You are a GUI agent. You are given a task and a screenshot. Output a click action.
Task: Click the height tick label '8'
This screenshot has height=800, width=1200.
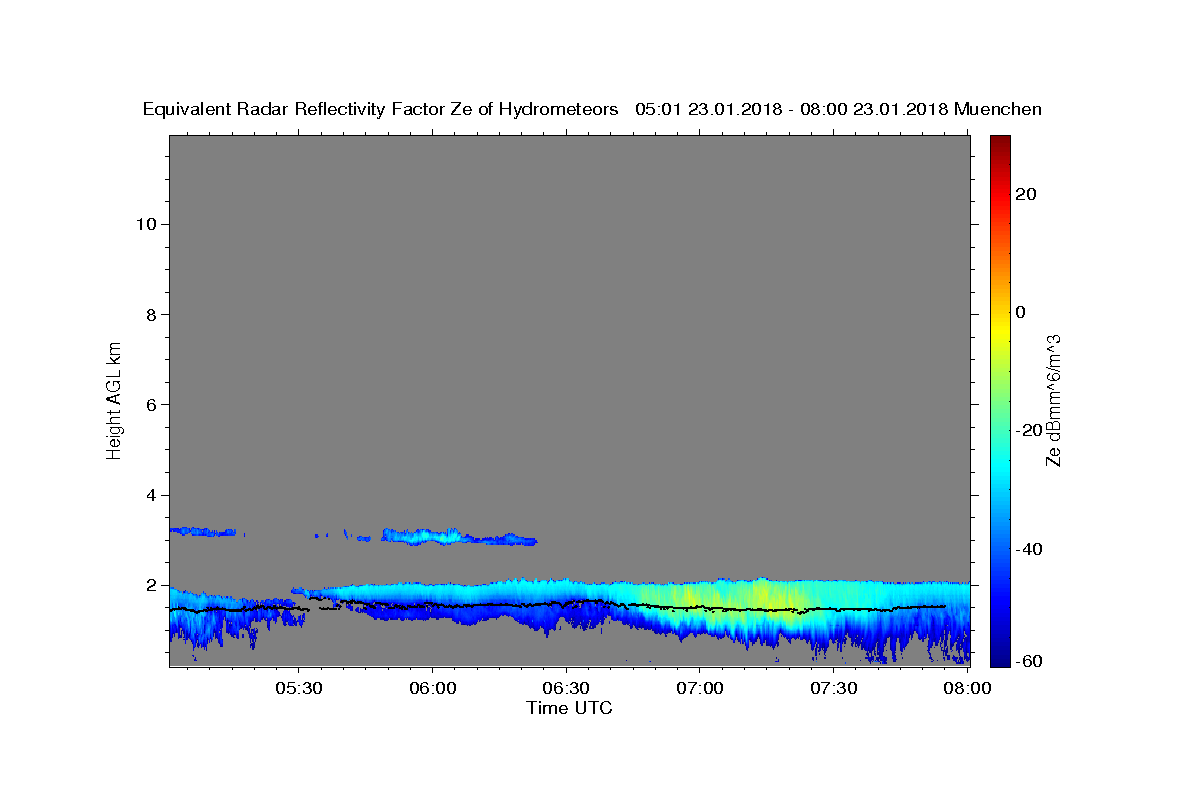(x=151, y=314)
